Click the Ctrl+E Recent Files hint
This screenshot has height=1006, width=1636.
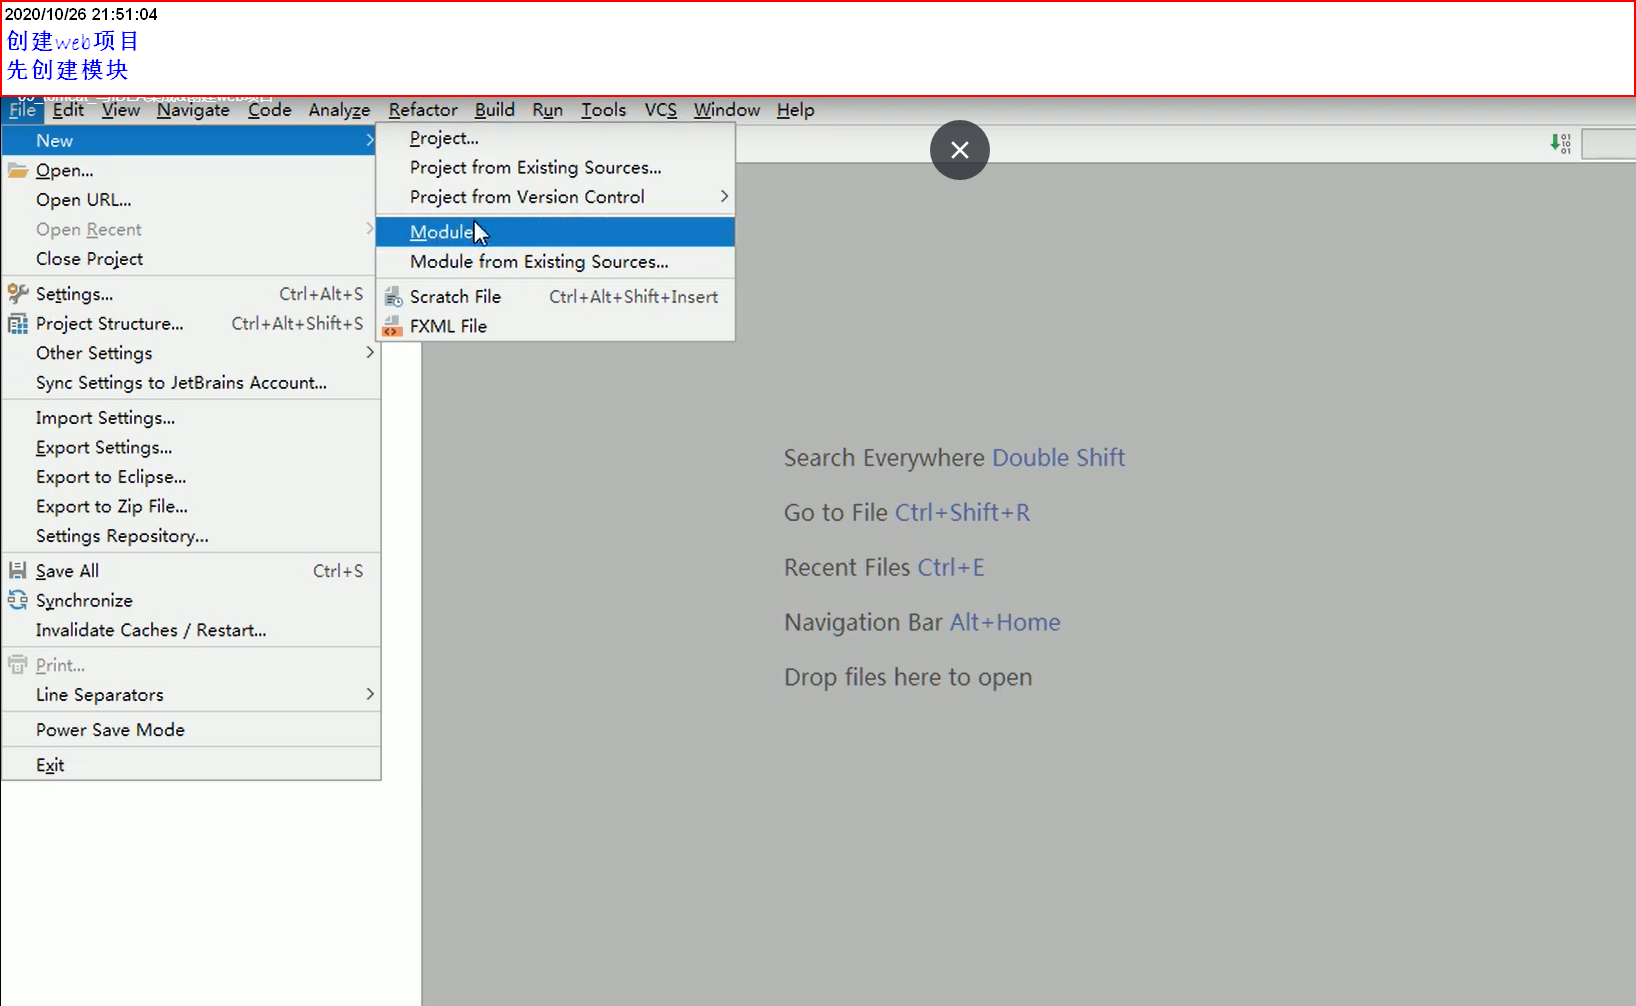tap(951, 568)
